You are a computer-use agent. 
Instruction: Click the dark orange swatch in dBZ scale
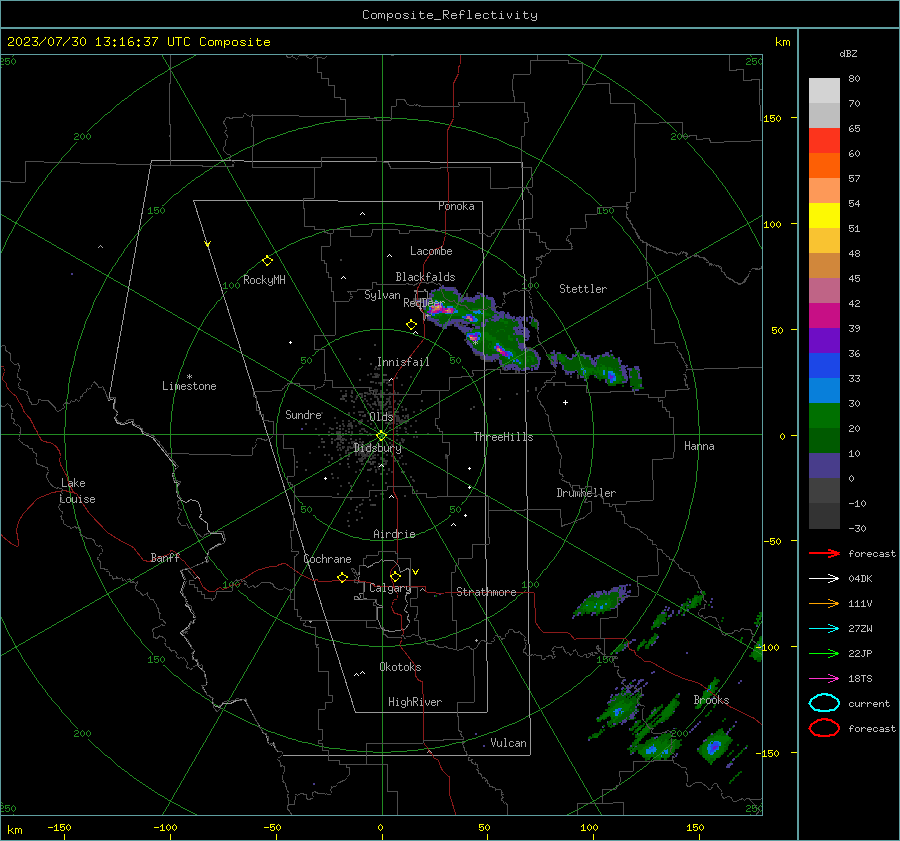point(824,166)
